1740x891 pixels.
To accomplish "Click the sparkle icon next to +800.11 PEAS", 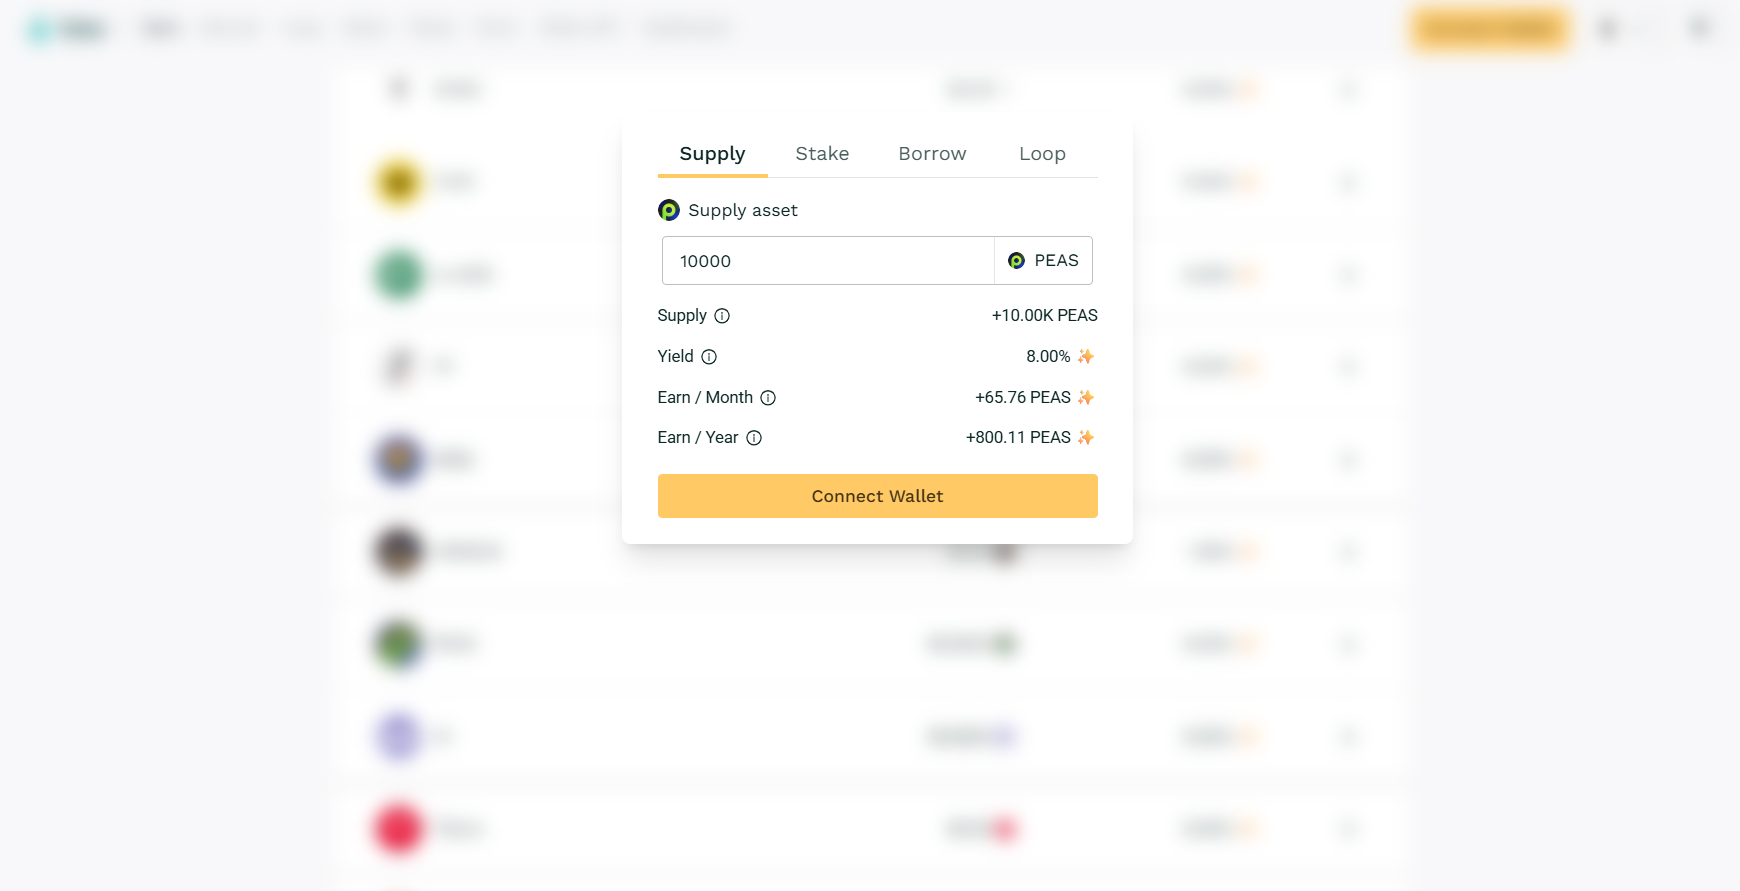I will (x=1086, y=438).
